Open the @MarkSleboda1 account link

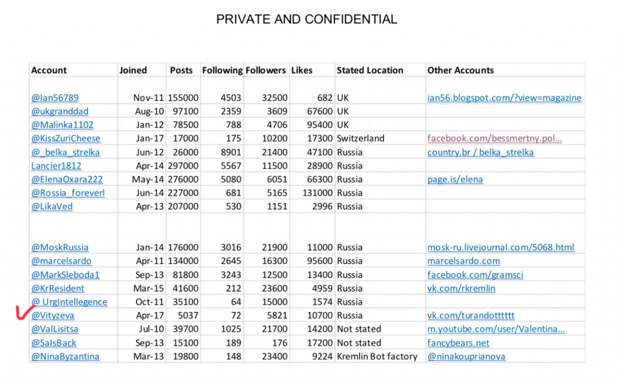(x=65, y=275)
